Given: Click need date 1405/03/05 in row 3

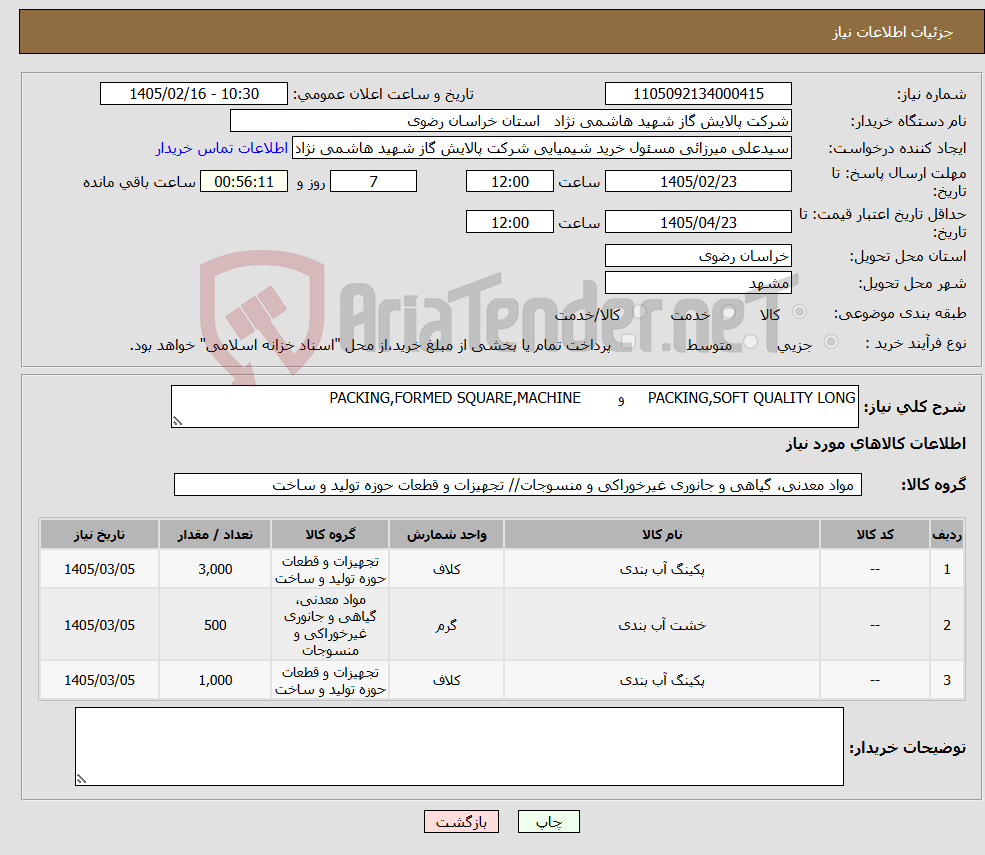Looking at the screenshot, I should (x=99, y=680).
